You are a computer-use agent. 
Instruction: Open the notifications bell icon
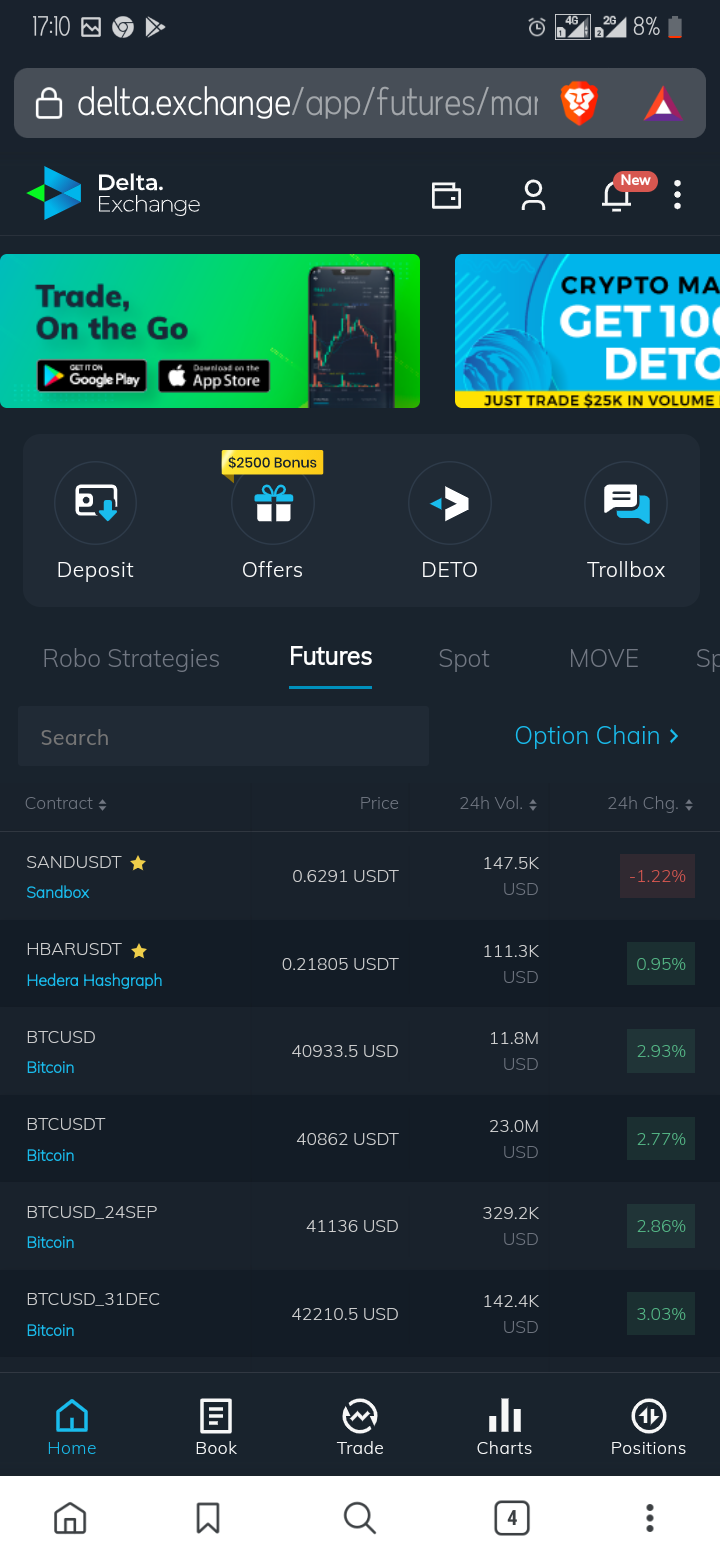coord(616,196)
